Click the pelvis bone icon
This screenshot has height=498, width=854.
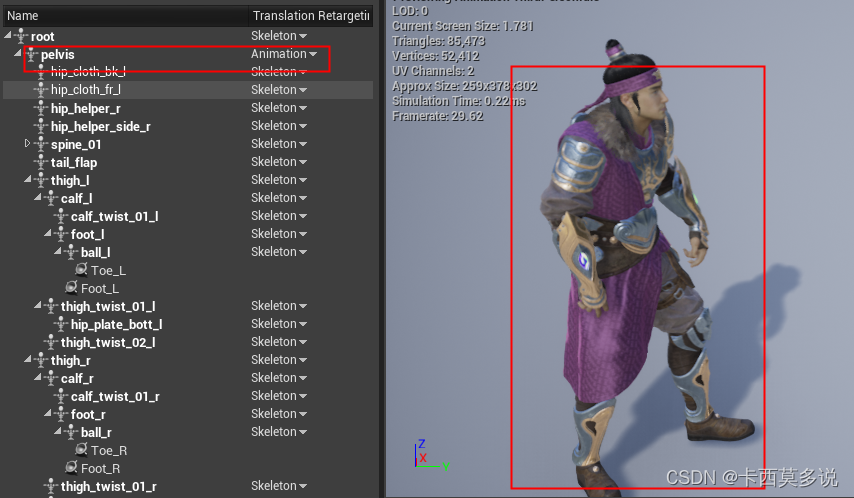tap(31, 54)
